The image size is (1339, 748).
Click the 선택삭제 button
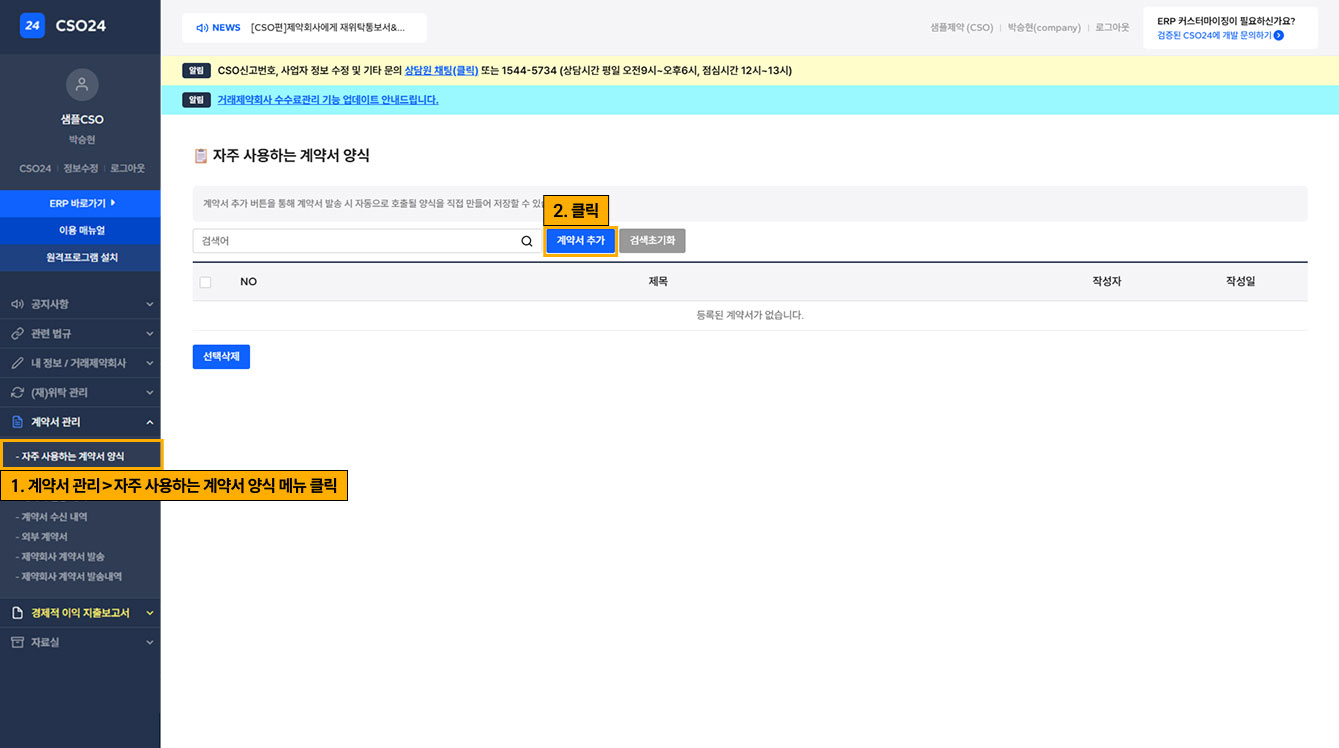pyautogui.click(x=221, y=357)
